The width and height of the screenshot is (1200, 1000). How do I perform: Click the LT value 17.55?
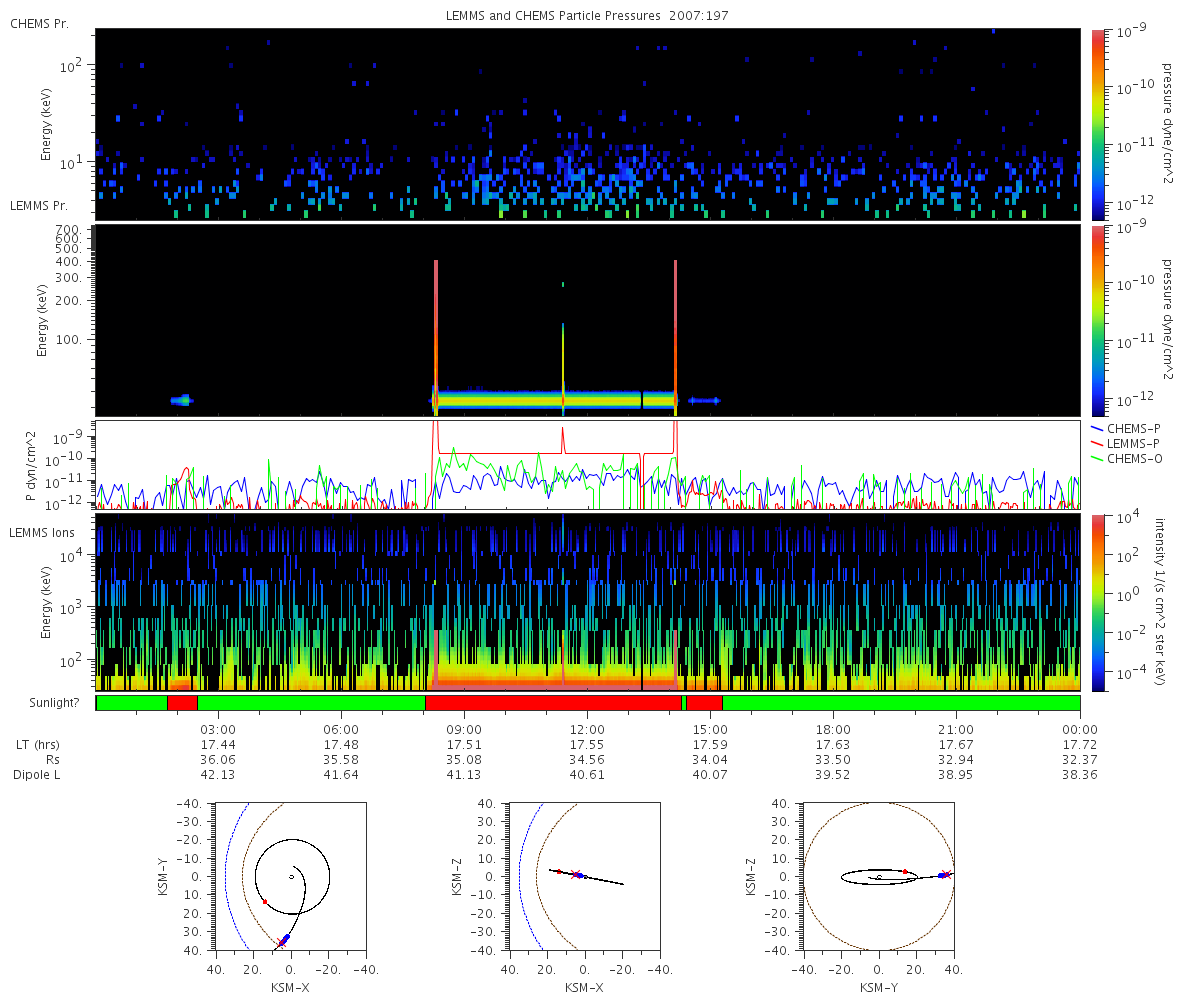pos(588,745)
